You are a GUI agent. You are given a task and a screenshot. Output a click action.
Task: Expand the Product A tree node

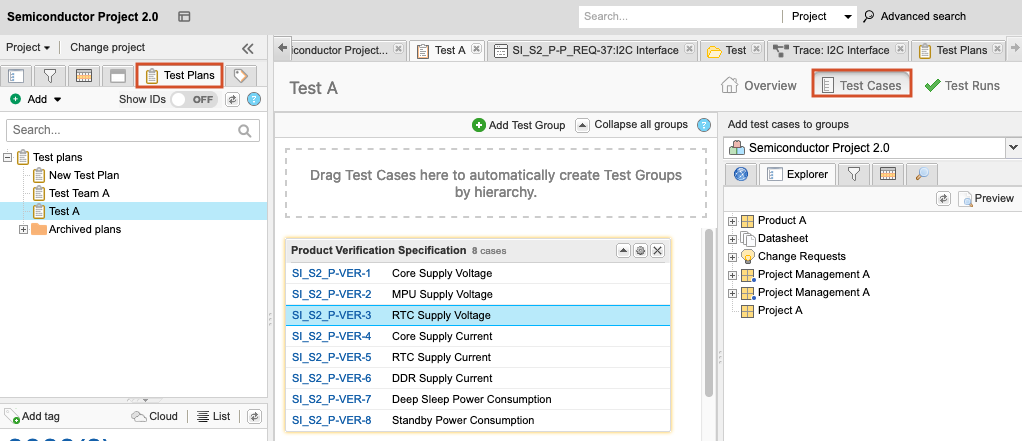click(x=732, y=221)
